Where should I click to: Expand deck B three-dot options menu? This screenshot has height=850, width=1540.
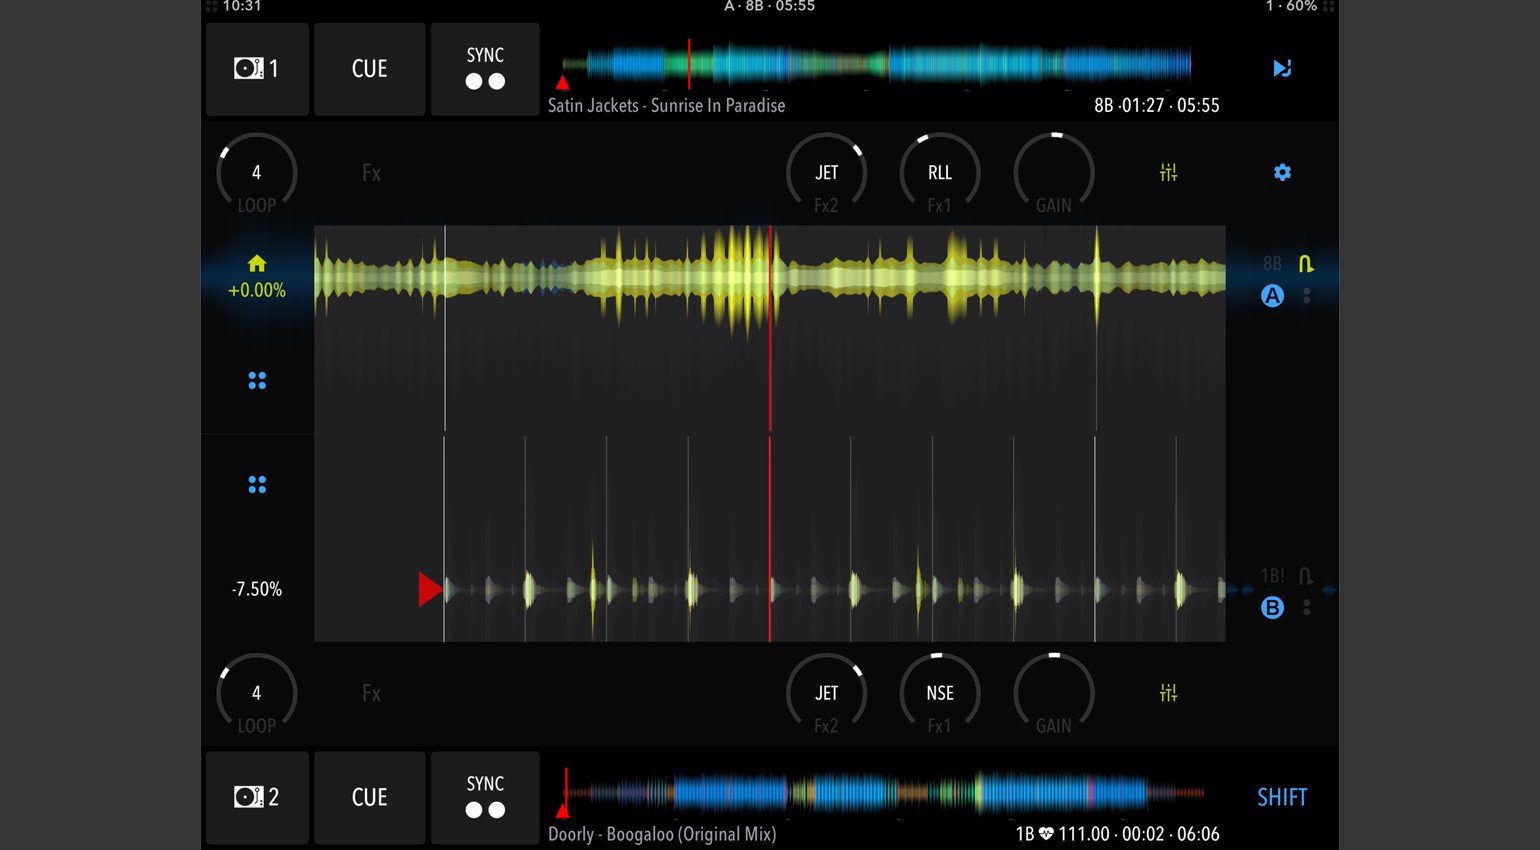point(1307,608)
